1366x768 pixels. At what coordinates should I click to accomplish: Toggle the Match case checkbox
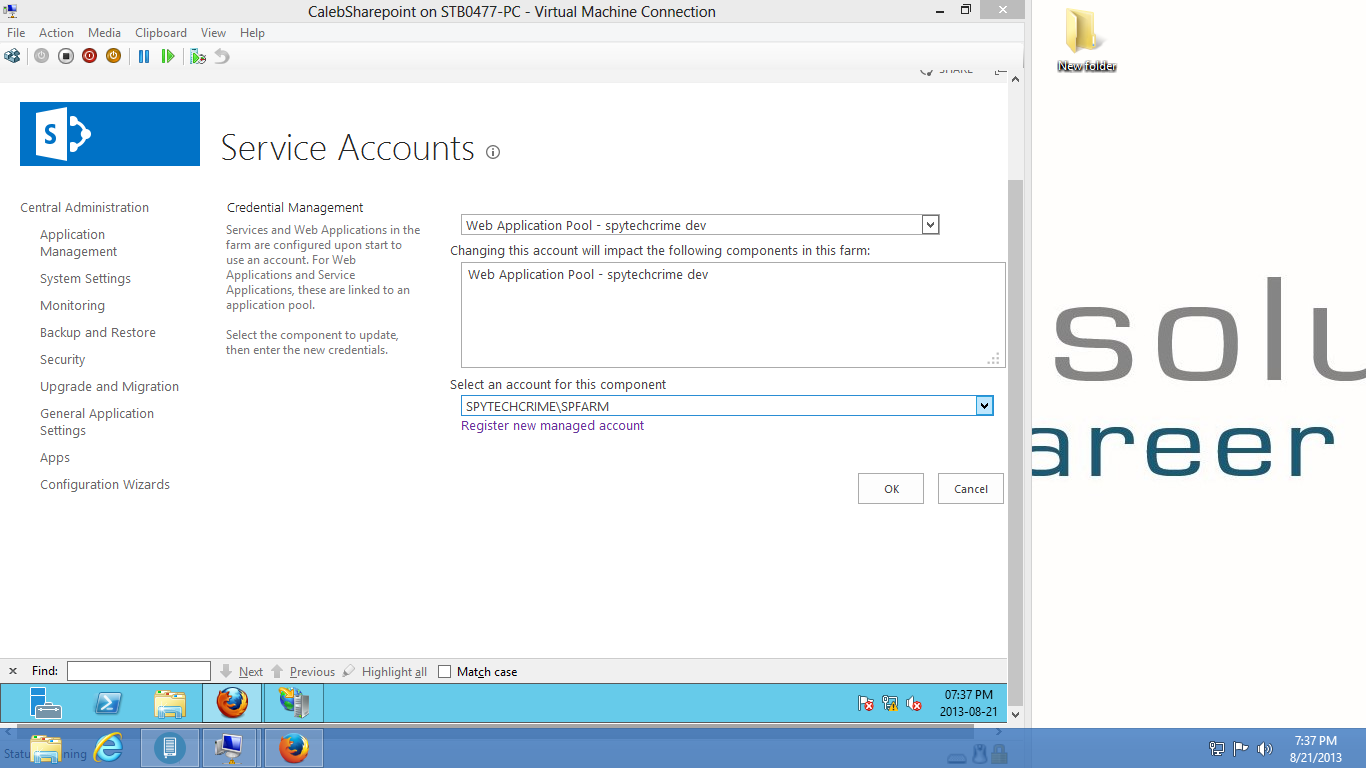click(445, 672)
